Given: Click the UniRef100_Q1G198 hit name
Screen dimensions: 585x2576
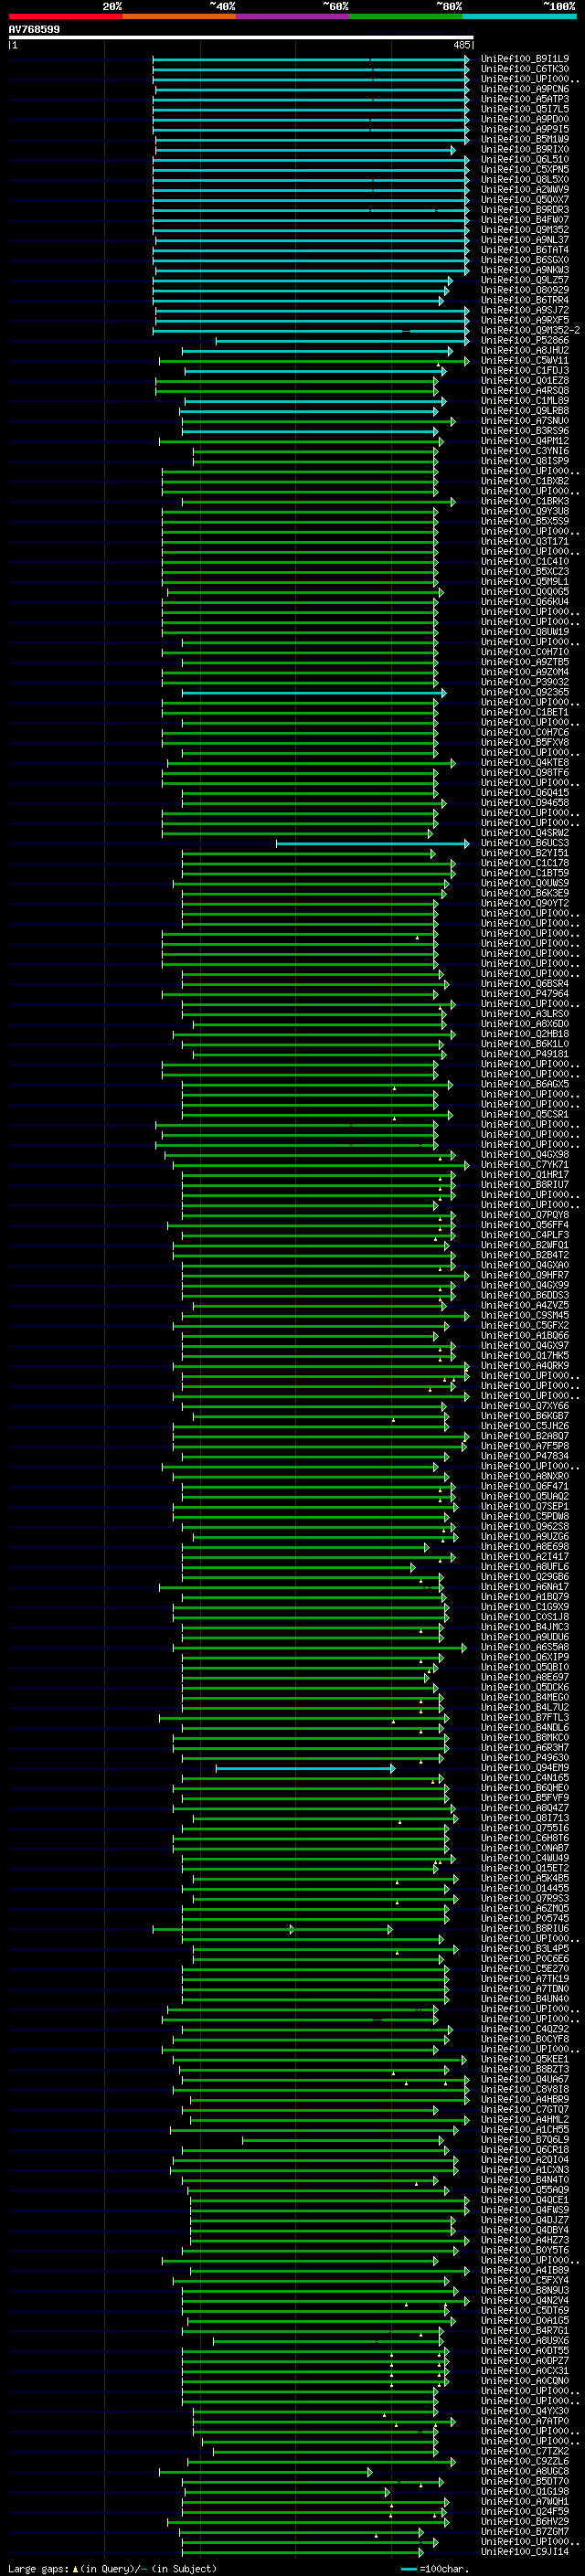Looking at the screenshot, I should (525, 2492).
